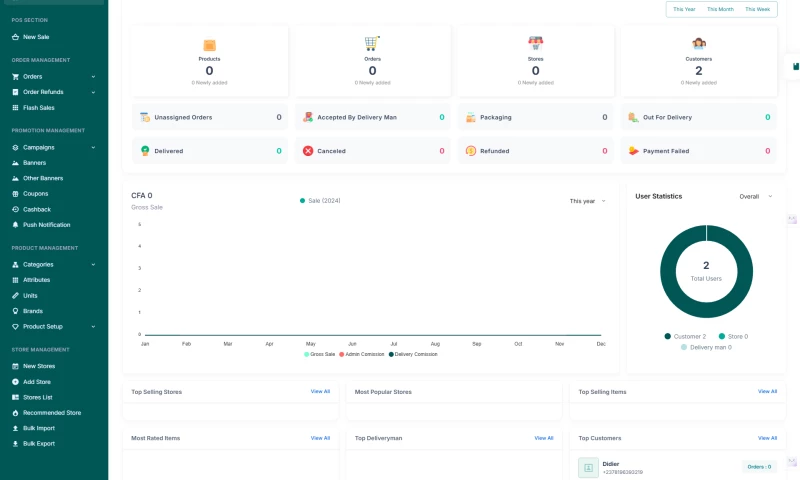Click the Canceled status red icon
The width and height of the screenshot is (800, 480).
click(x=308, y=151)
